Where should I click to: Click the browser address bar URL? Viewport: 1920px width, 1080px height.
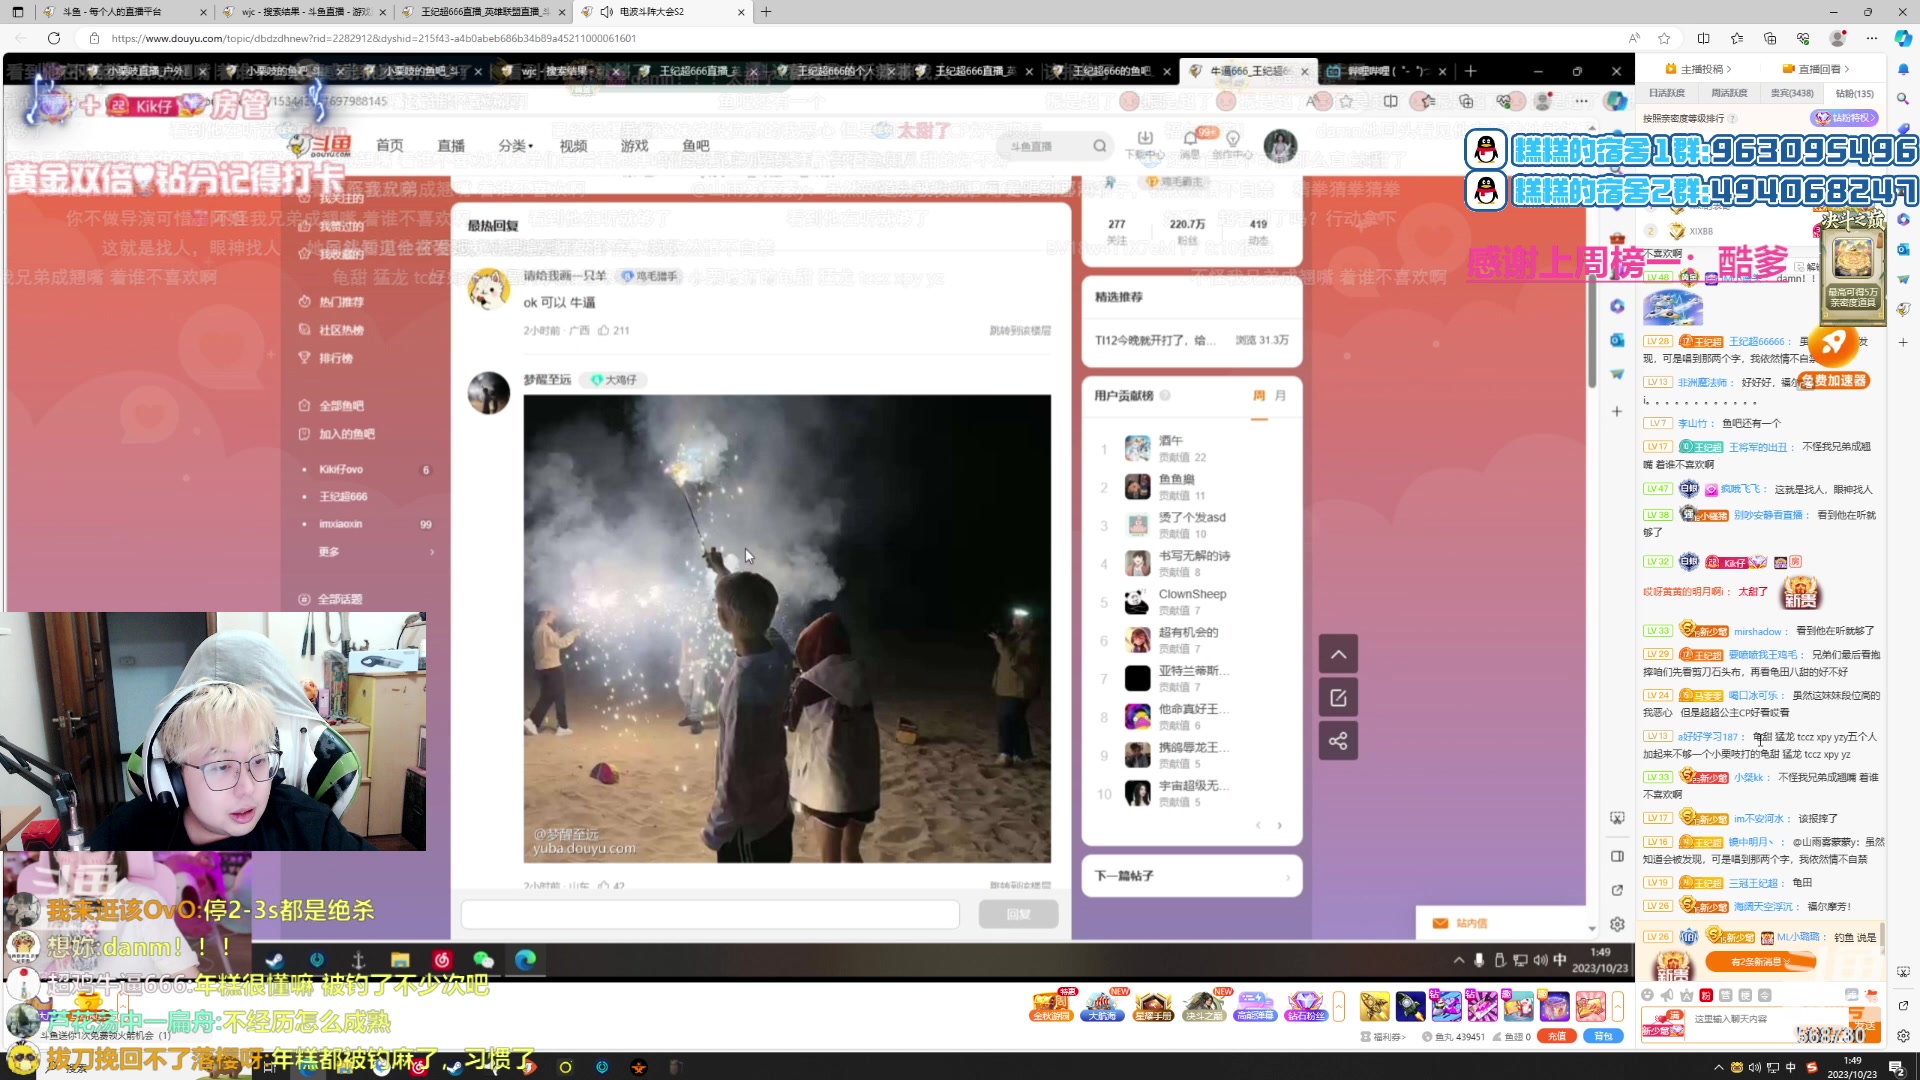point(373,38)
